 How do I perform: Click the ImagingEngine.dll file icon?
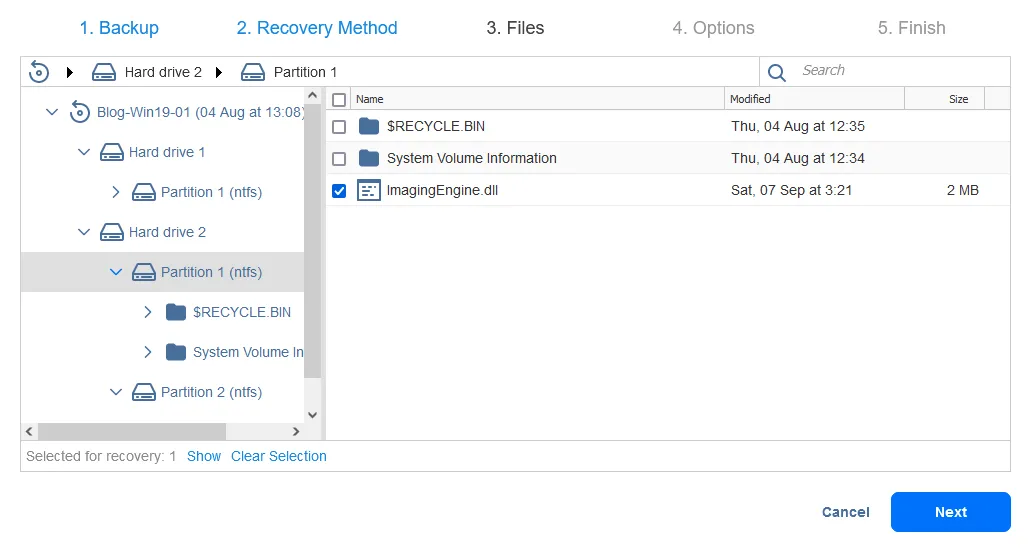(369, 190)
